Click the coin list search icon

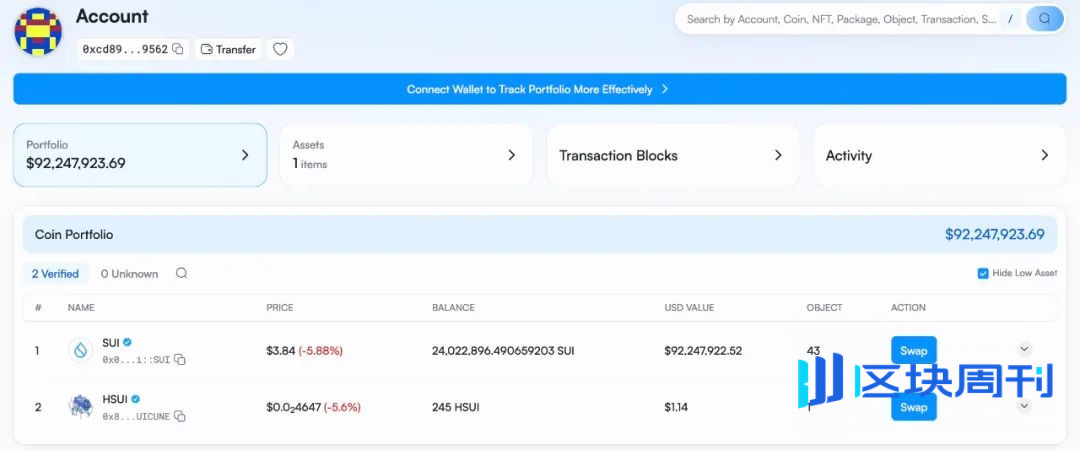pos(181,273)
